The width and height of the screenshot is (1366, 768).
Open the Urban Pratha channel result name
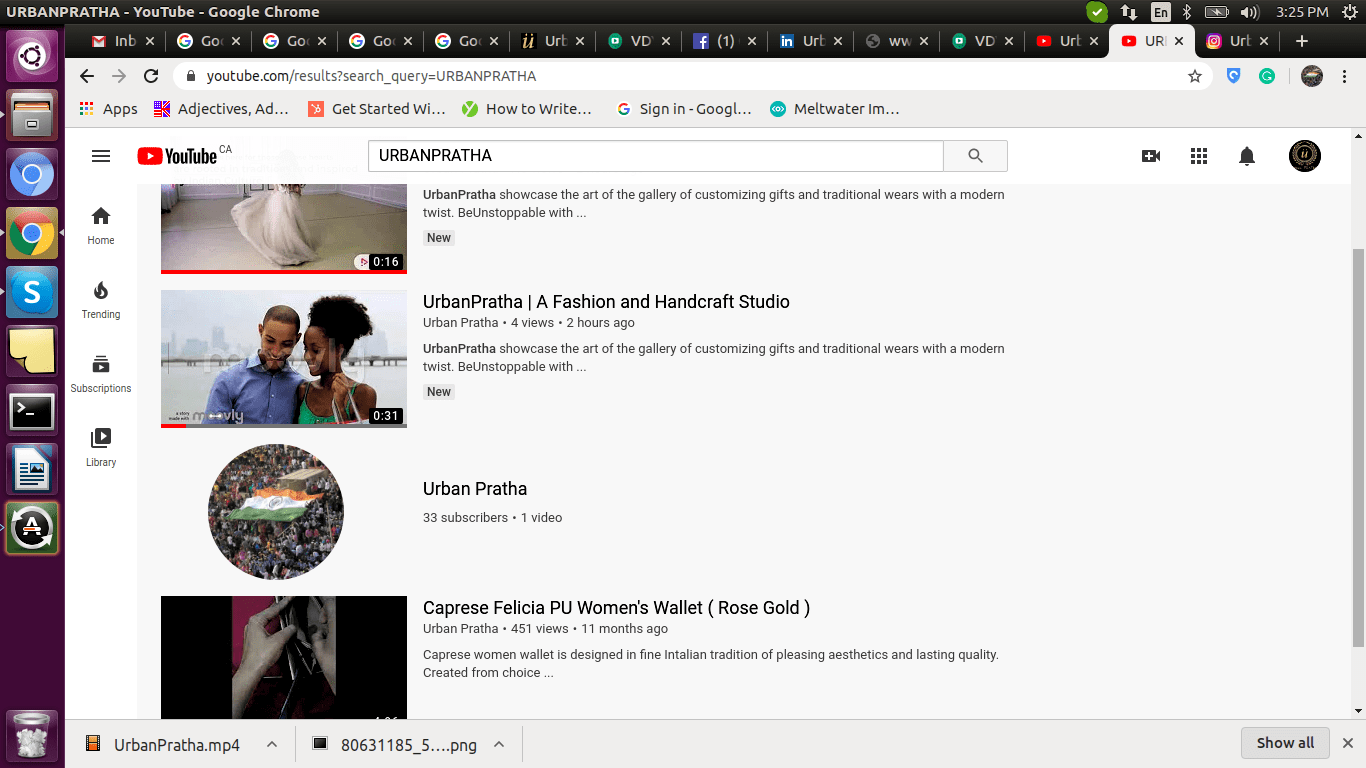tap(475, 488)
